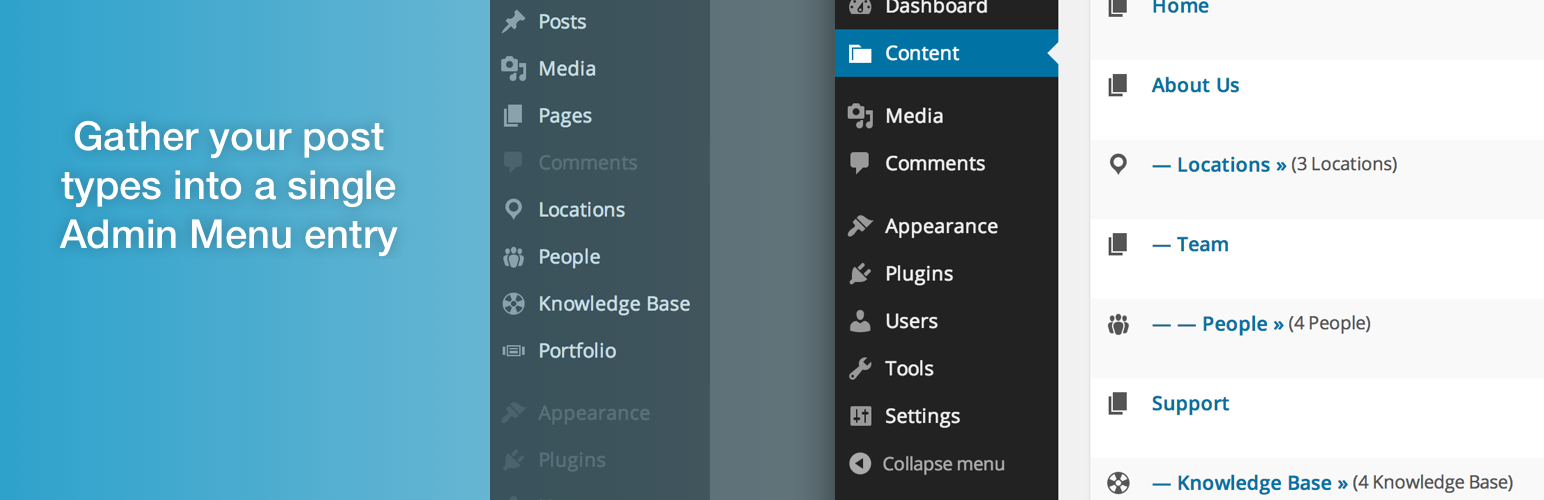Click the Content folder icon
This screenshot has height=500, width=1544.
point(860,53)
